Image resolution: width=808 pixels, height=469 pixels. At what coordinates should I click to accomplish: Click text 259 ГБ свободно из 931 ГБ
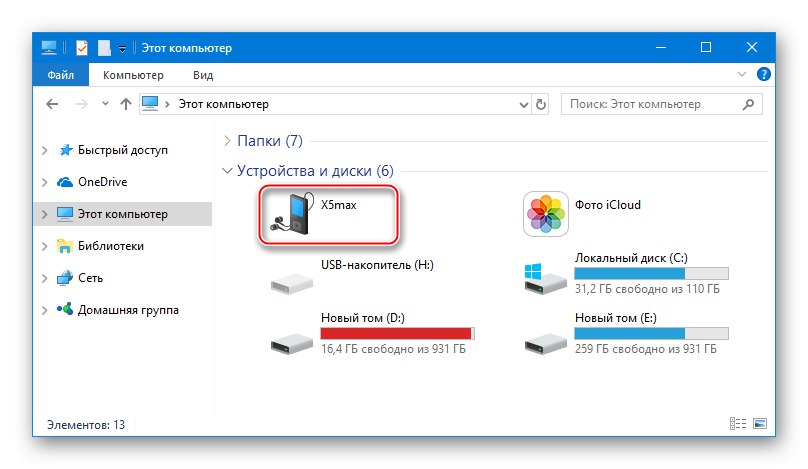click(646, 349)
